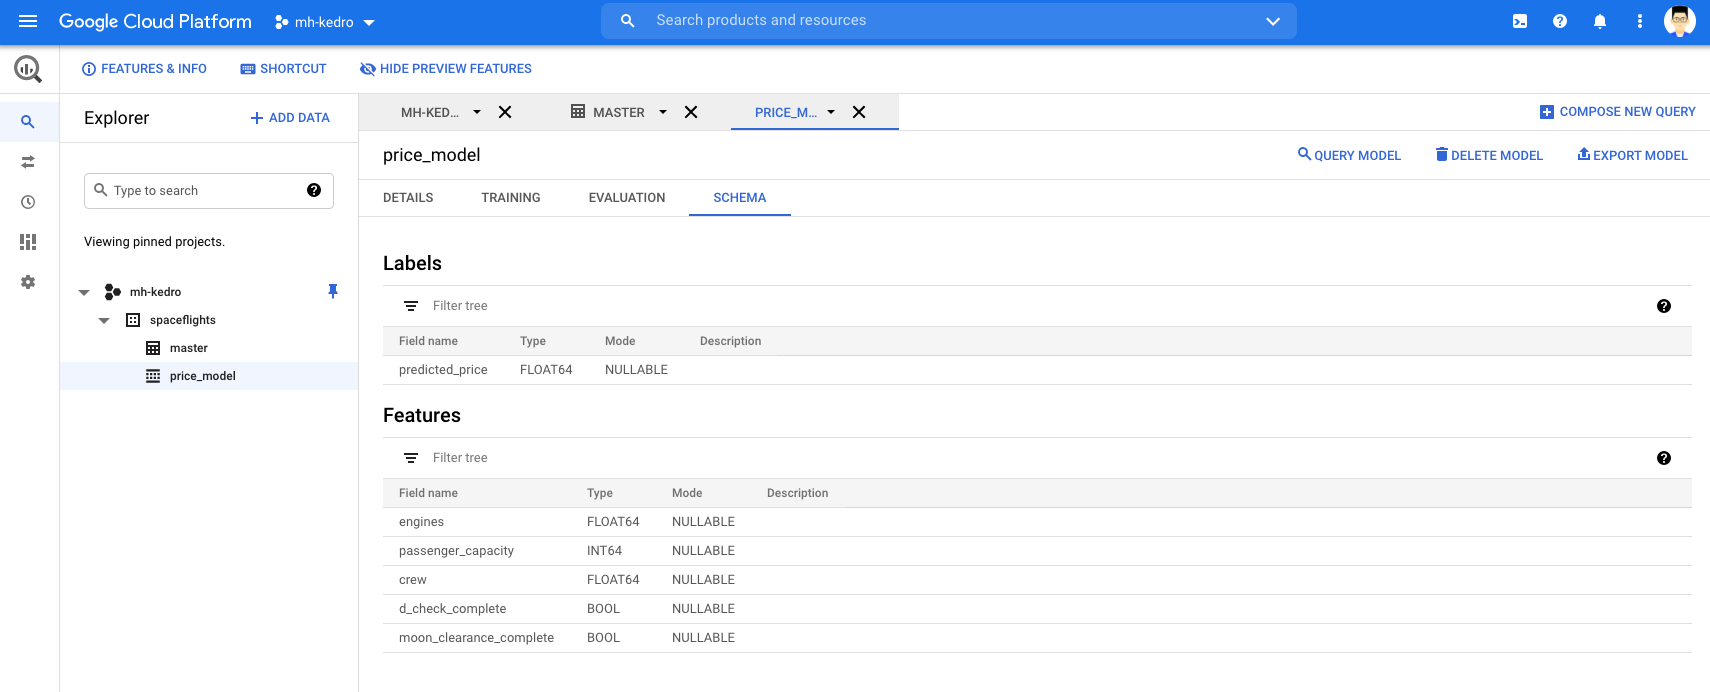Screen dimensions: 1710x692
Task: Select the master table in Explorer
Action: [188, 348]
